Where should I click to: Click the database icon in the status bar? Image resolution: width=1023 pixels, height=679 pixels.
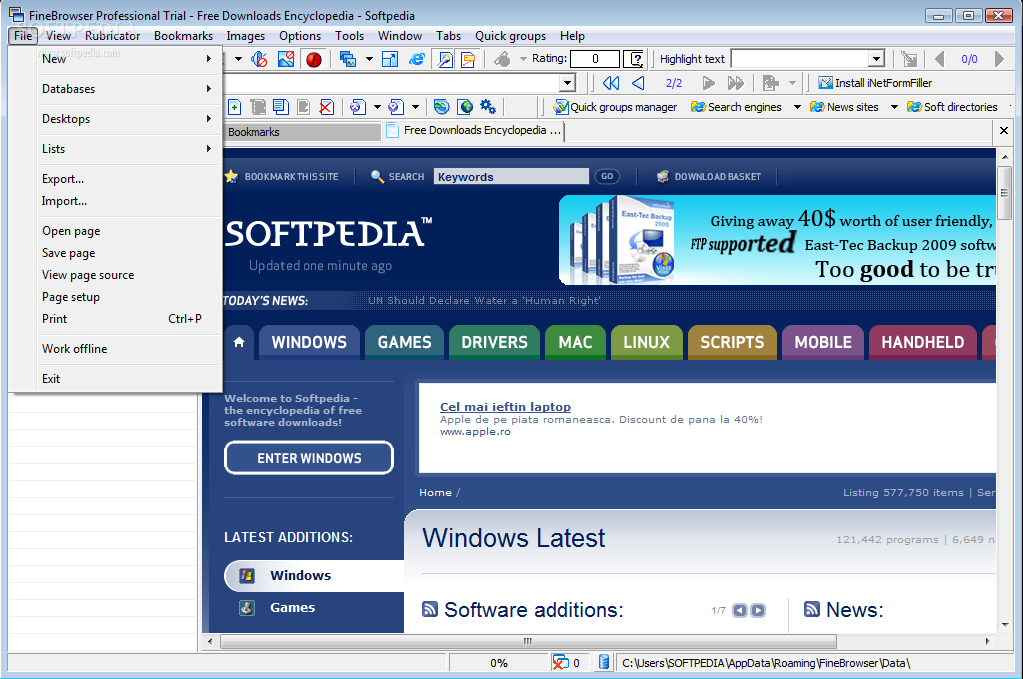pyautogui.click(x=603, y=663)
